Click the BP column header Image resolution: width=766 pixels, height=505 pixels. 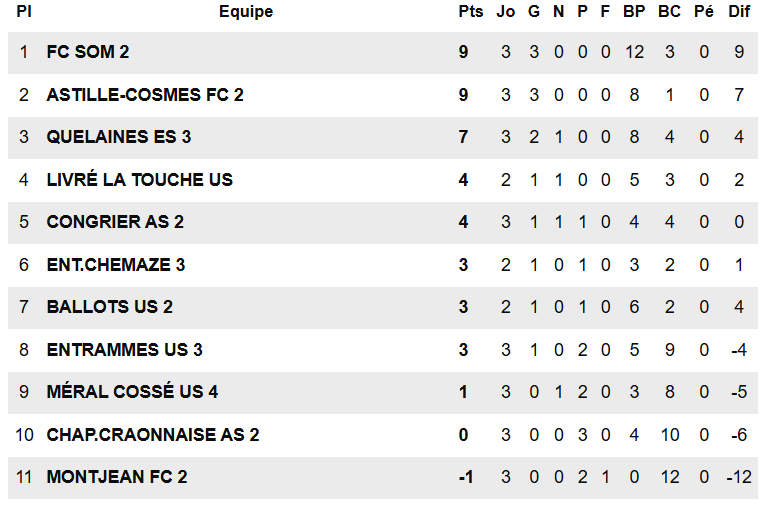pos(634,12)
